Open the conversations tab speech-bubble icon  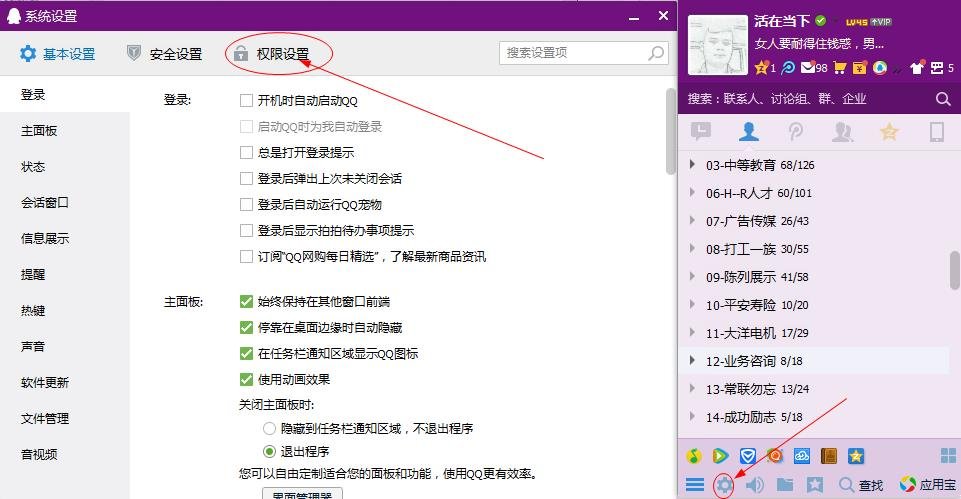click(x=701, y=131)
